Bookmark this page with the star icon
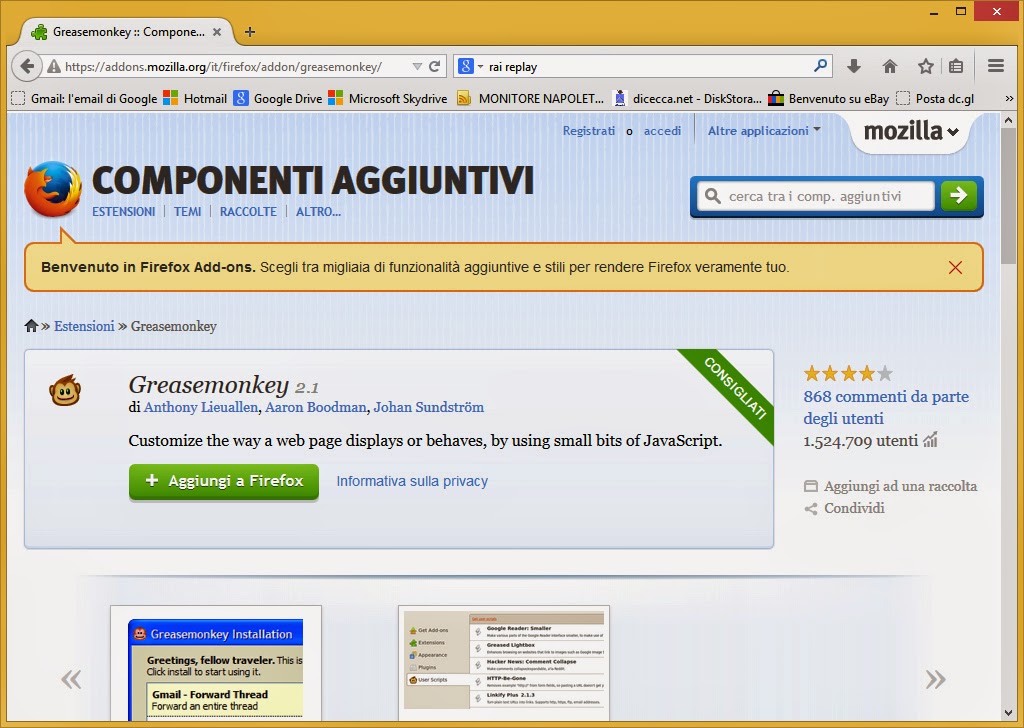 (925, 66)
